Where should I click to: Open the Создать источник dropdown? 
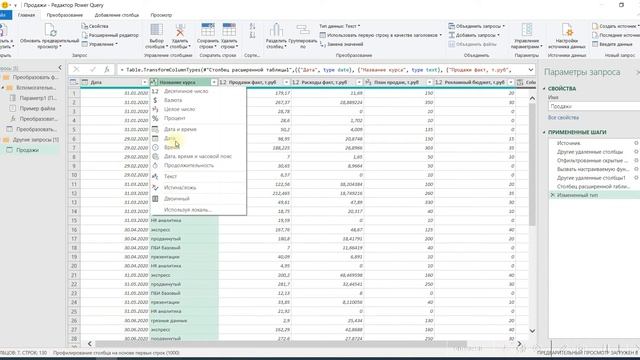(x=615, y=26)
